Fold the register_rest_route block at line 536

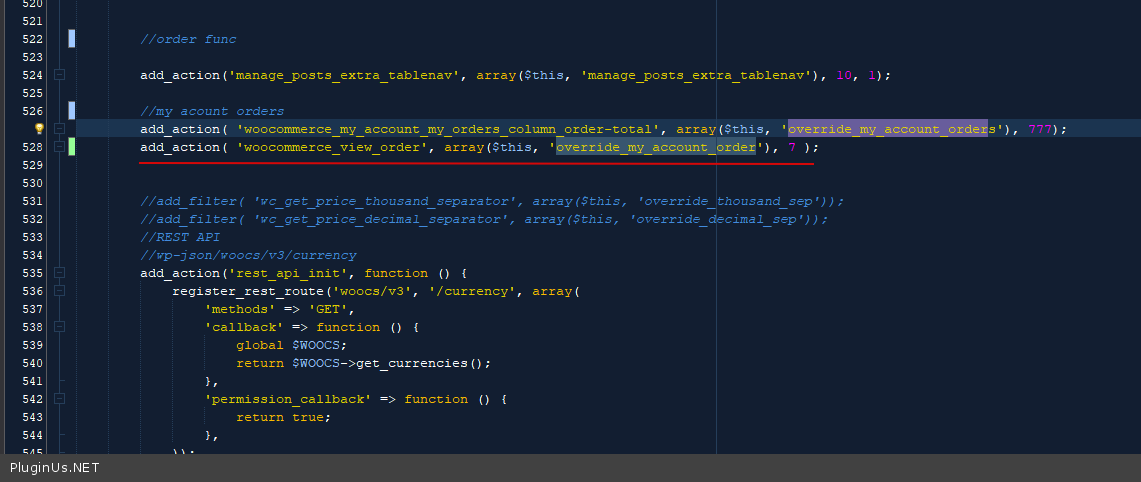(x=60, y=291)
